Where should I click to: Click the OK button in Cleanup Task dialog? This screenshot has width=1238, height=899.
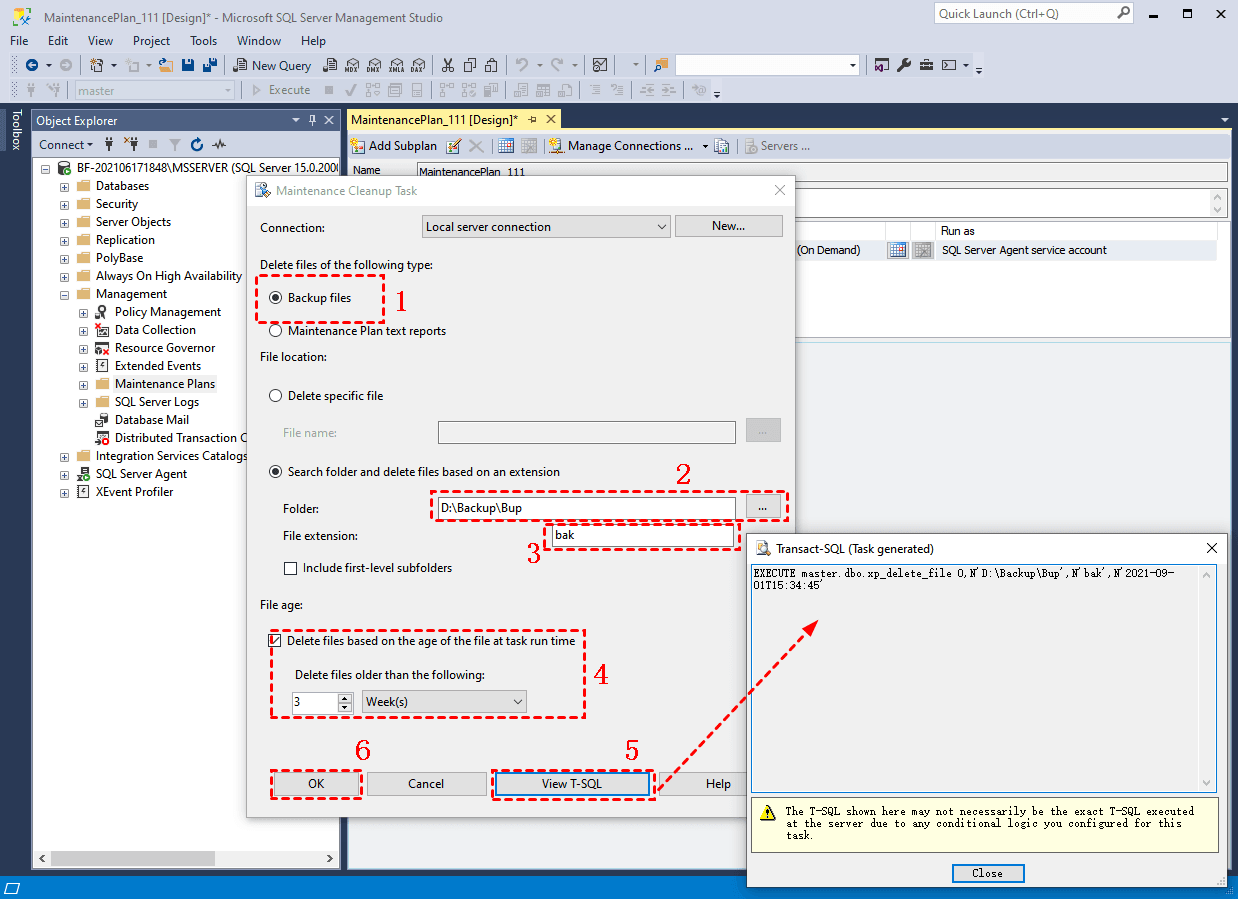316,784
